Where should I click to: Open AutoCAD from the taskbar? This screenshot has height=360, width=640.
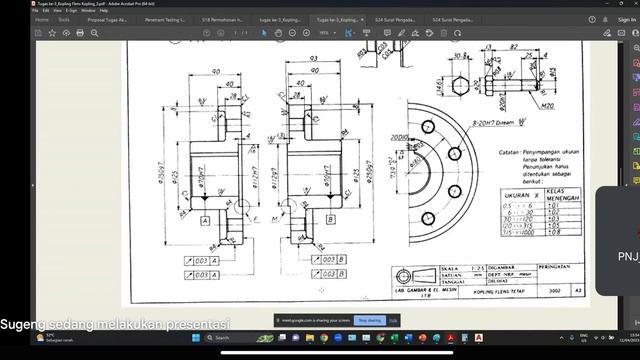point(479,338)
